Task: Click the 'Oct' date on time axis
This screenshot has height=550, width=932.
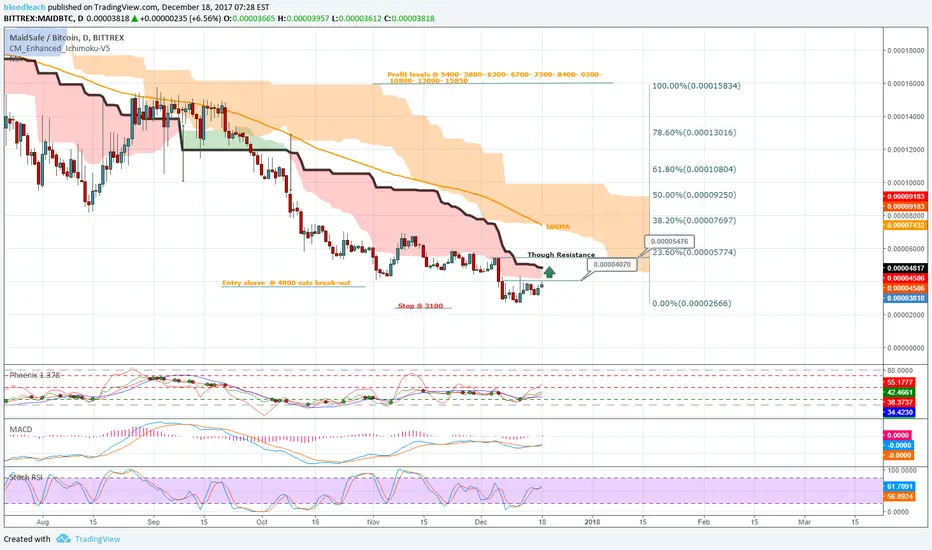Action: (x=262, y=522)
